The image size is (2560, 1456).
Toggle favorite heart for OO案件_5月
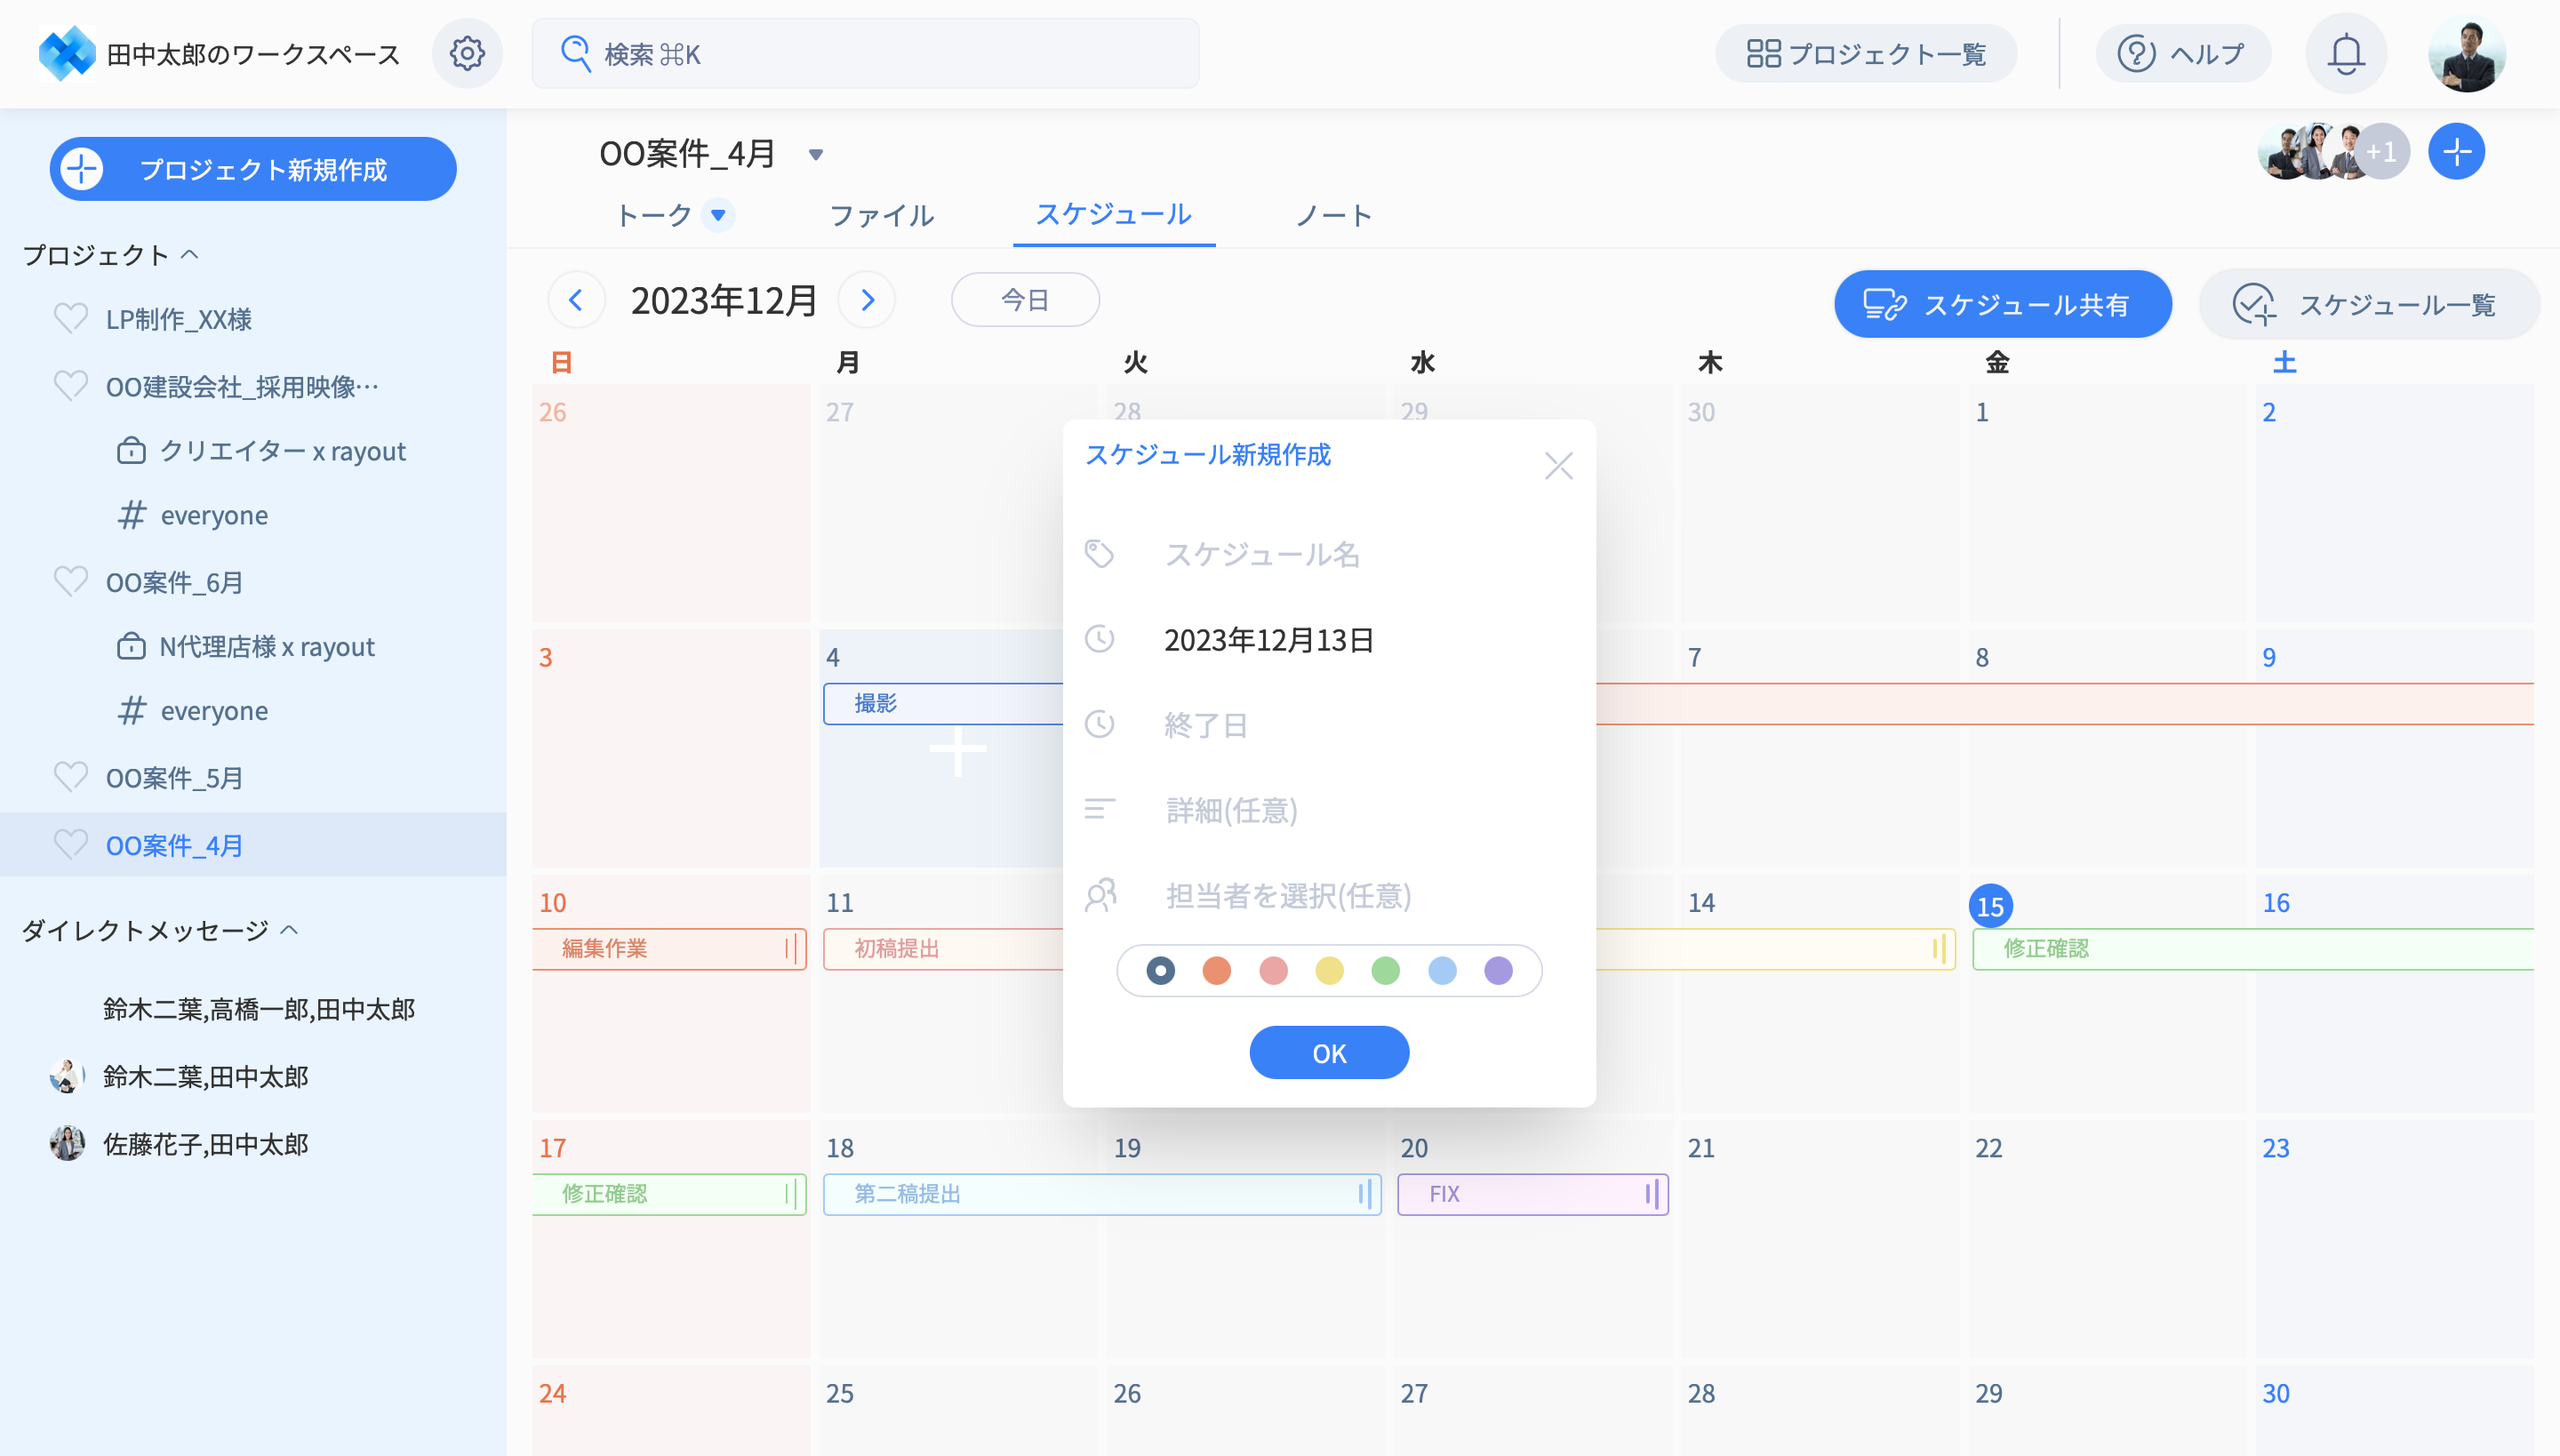pyautogui.click(x=70, y=777)
